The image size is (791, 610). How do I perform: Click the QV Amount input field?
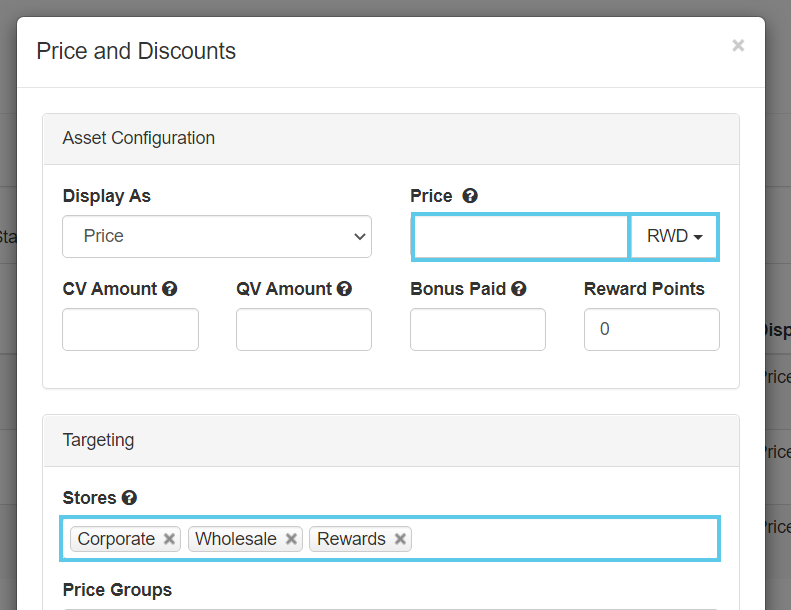[304, 329]
